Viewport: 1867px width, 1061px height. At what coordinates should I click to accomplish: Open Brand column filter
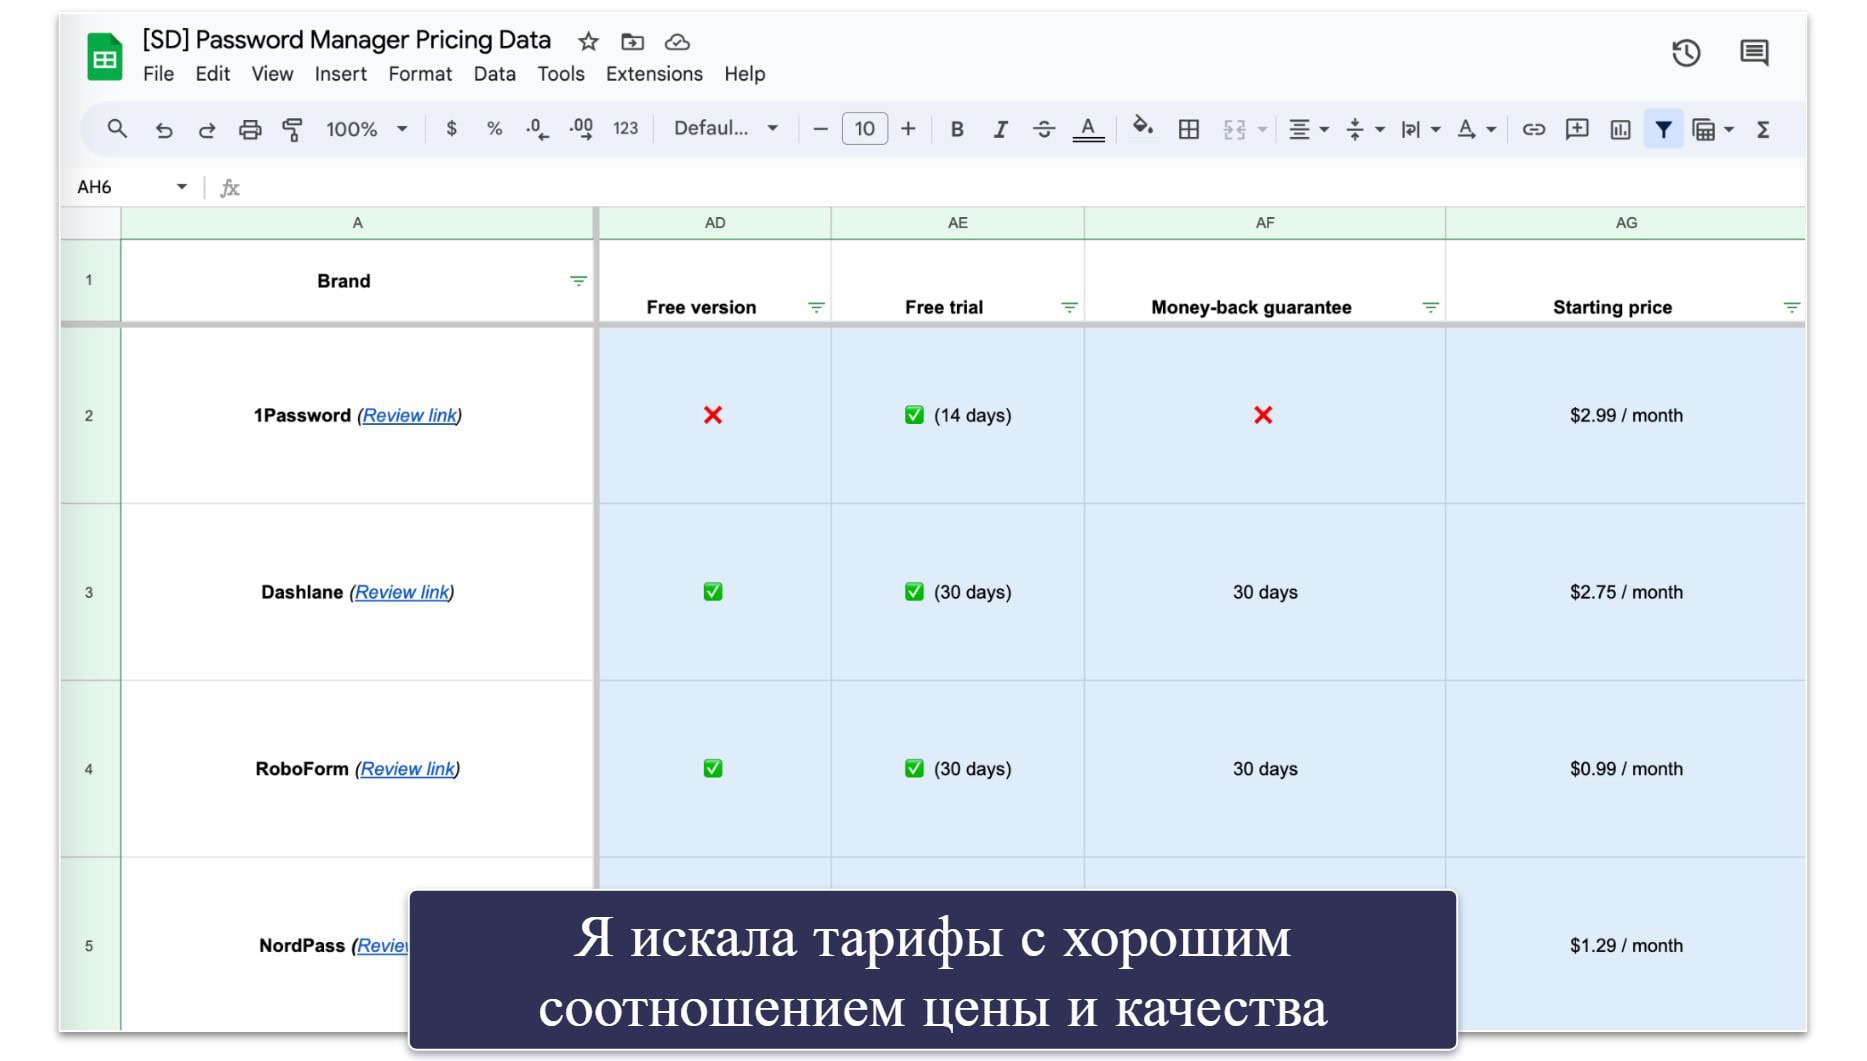click(x=578, y=281)
